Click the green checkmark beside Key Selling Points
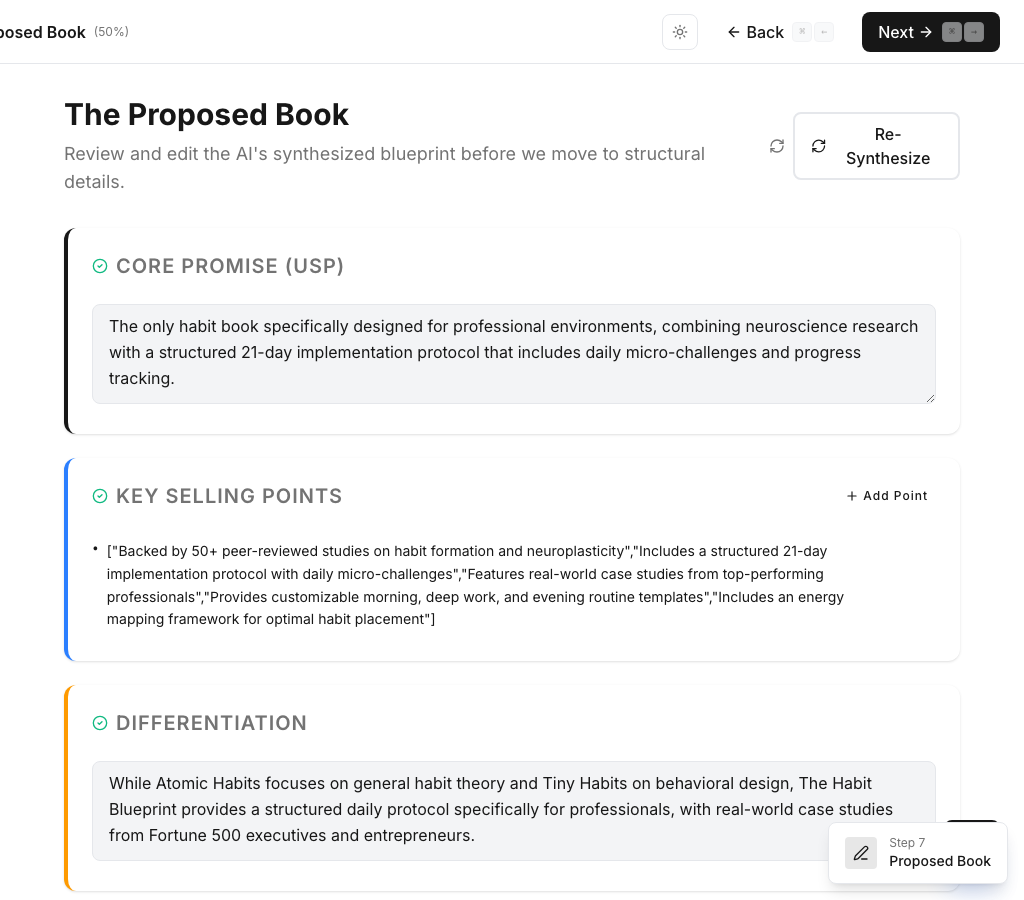 [x=99, y=496]
